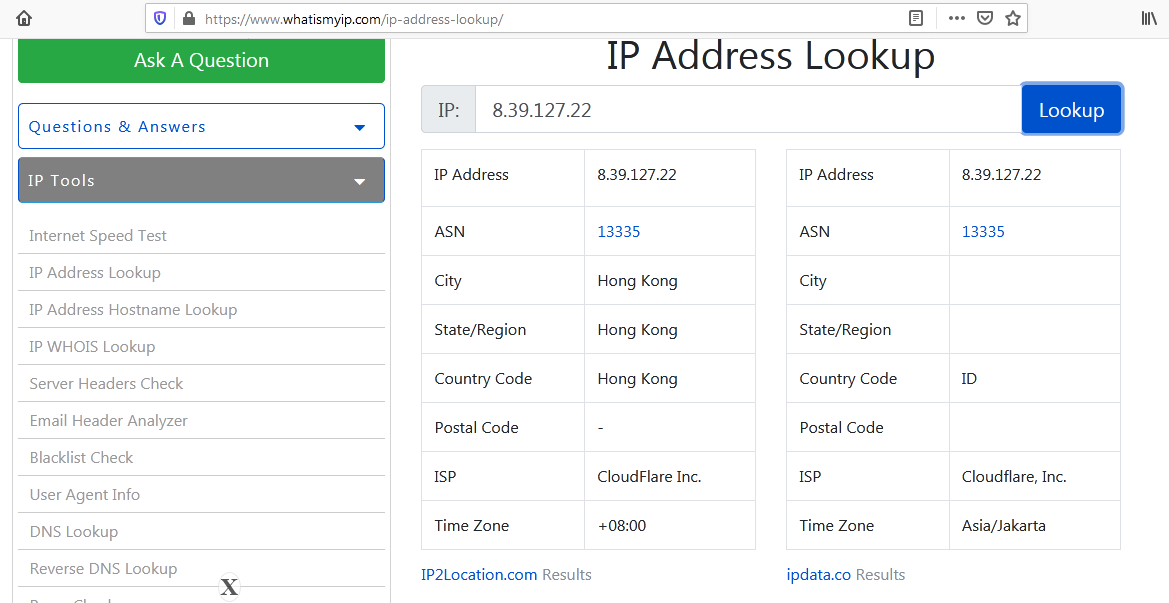This screenshot has height=603, width=1169.
Task: Click the Firefox home icon
Action: (24, 18)
